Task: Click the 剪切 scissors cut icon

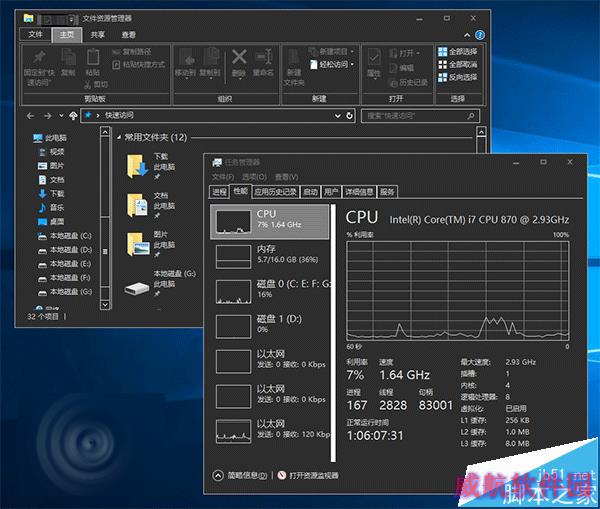Action: pos(96,84)
